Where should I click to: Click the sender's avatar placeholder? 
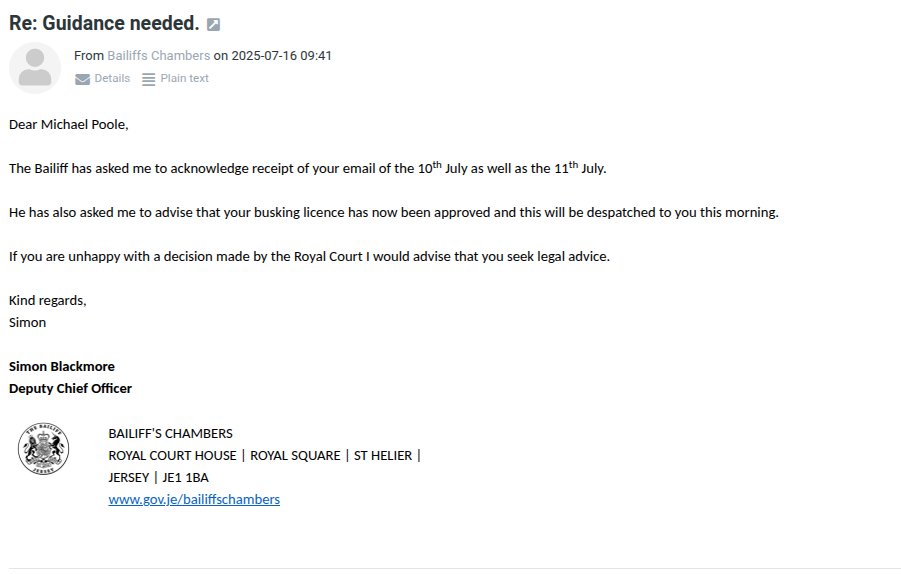coord(35,68)
